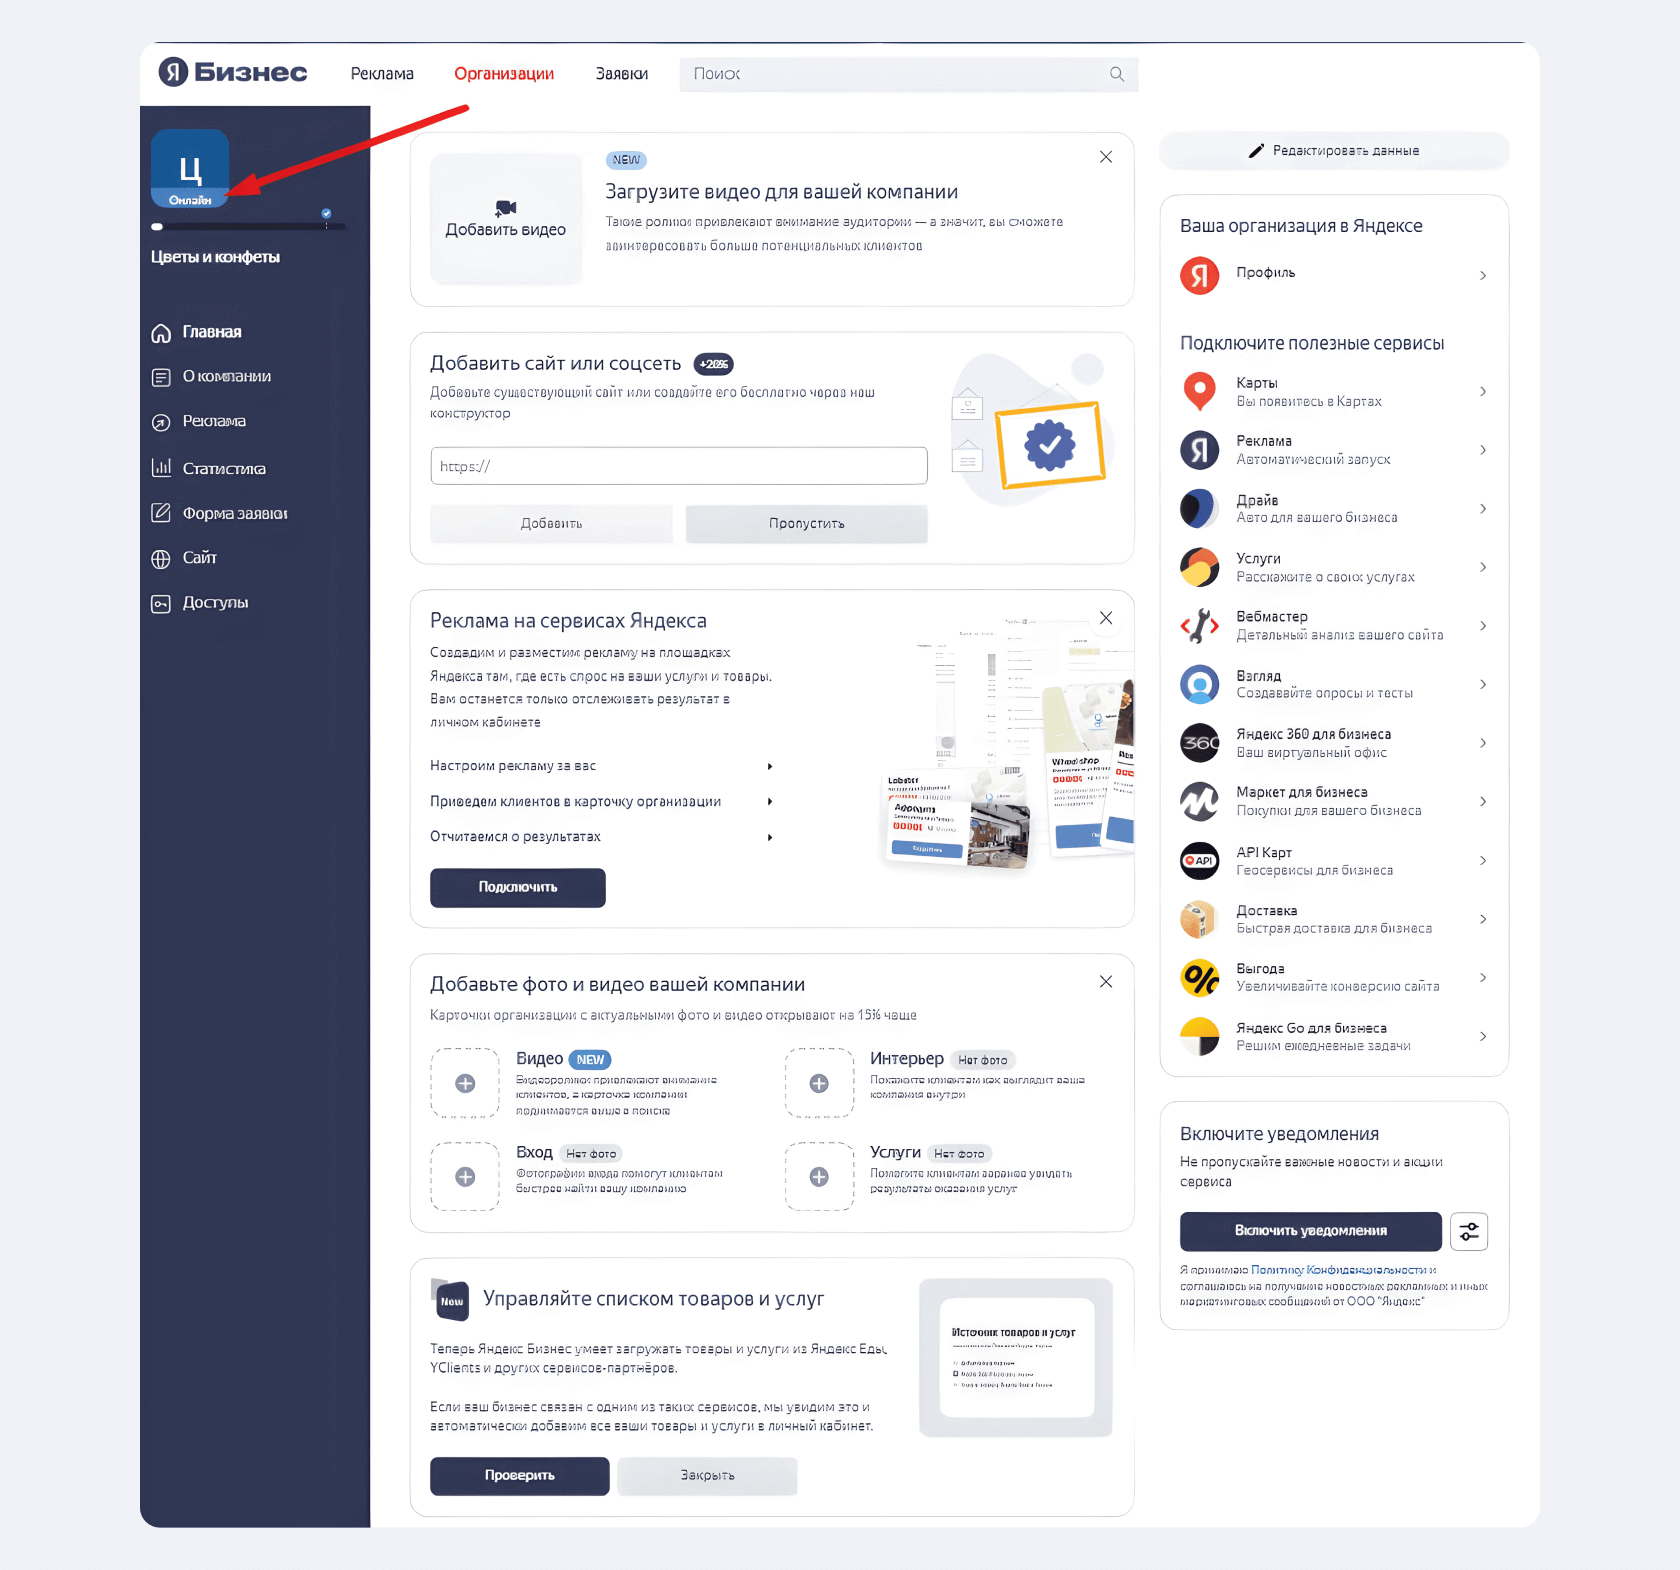Viewport: 1680px width, 1570px height.
Task: Click the Доставка box icon
Action: point(1200,919)
